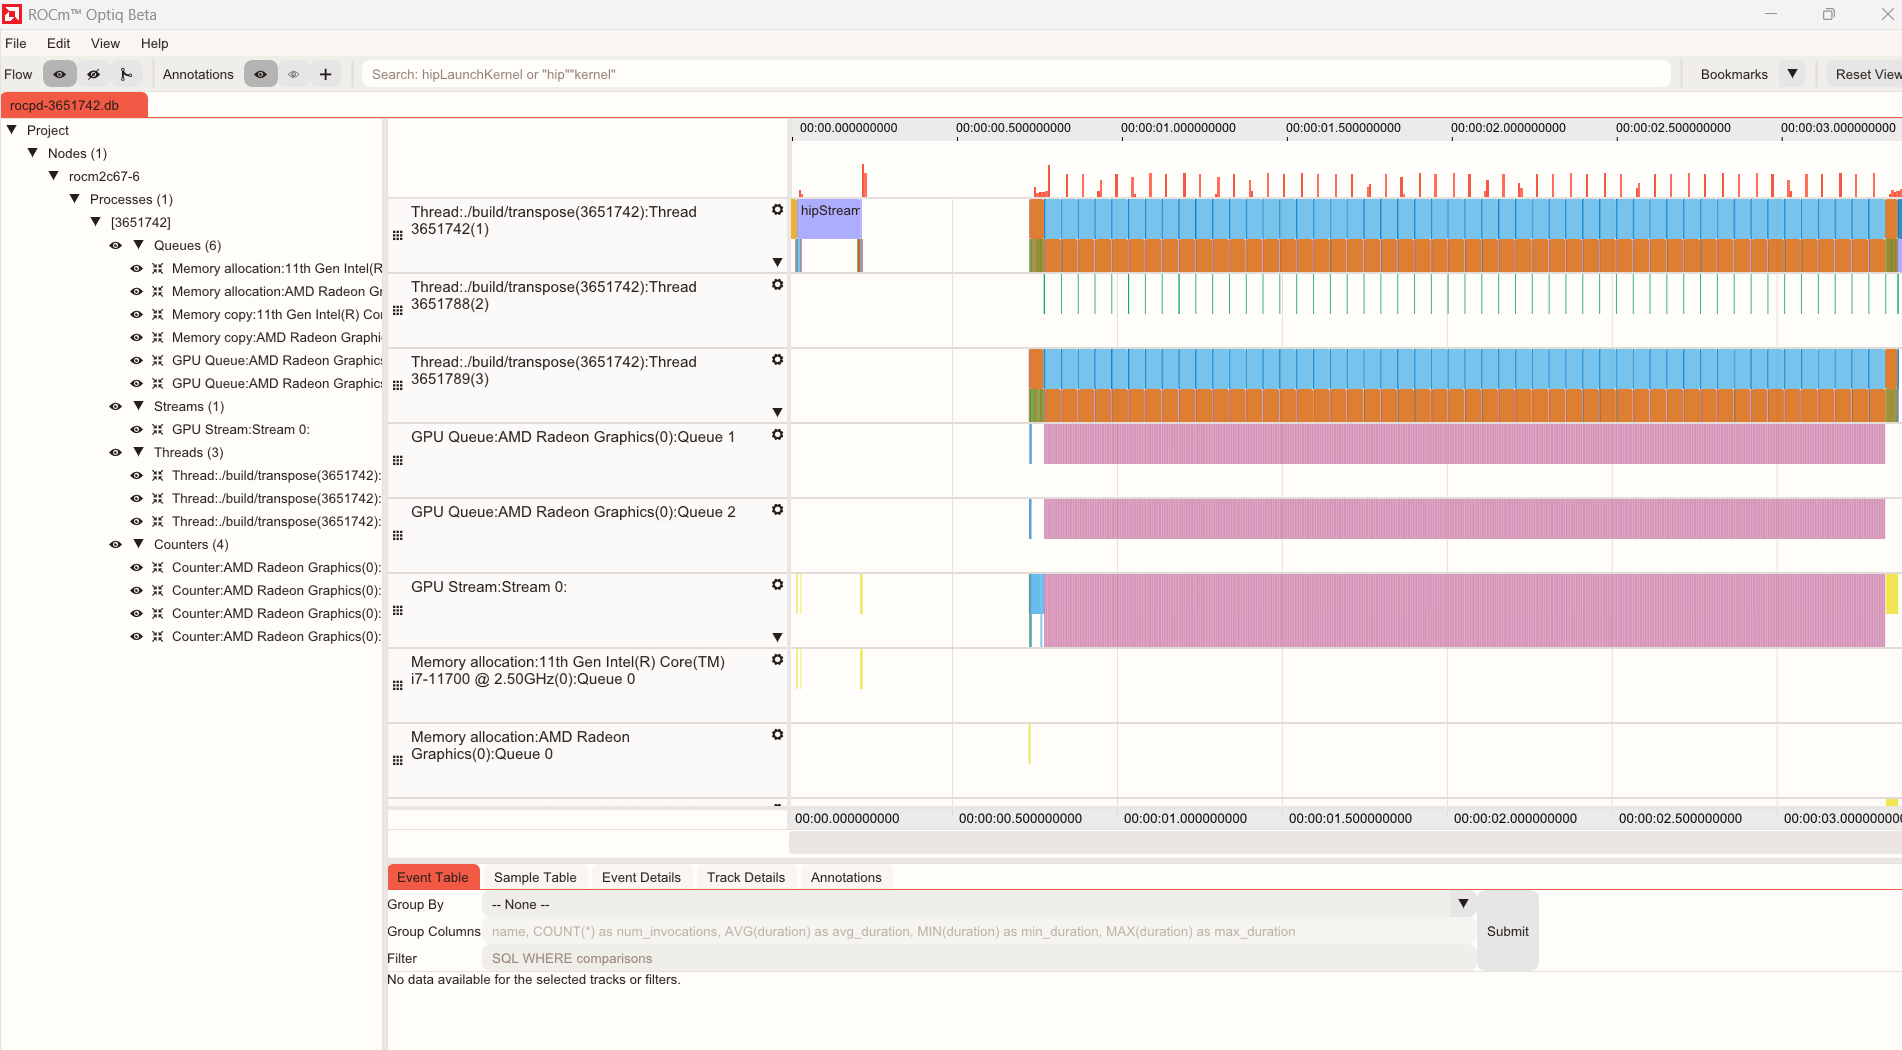Screen dimensions: 1902x1050
Task: Open settings gear for GPU Stream 0 track
Action: (777, 585)
